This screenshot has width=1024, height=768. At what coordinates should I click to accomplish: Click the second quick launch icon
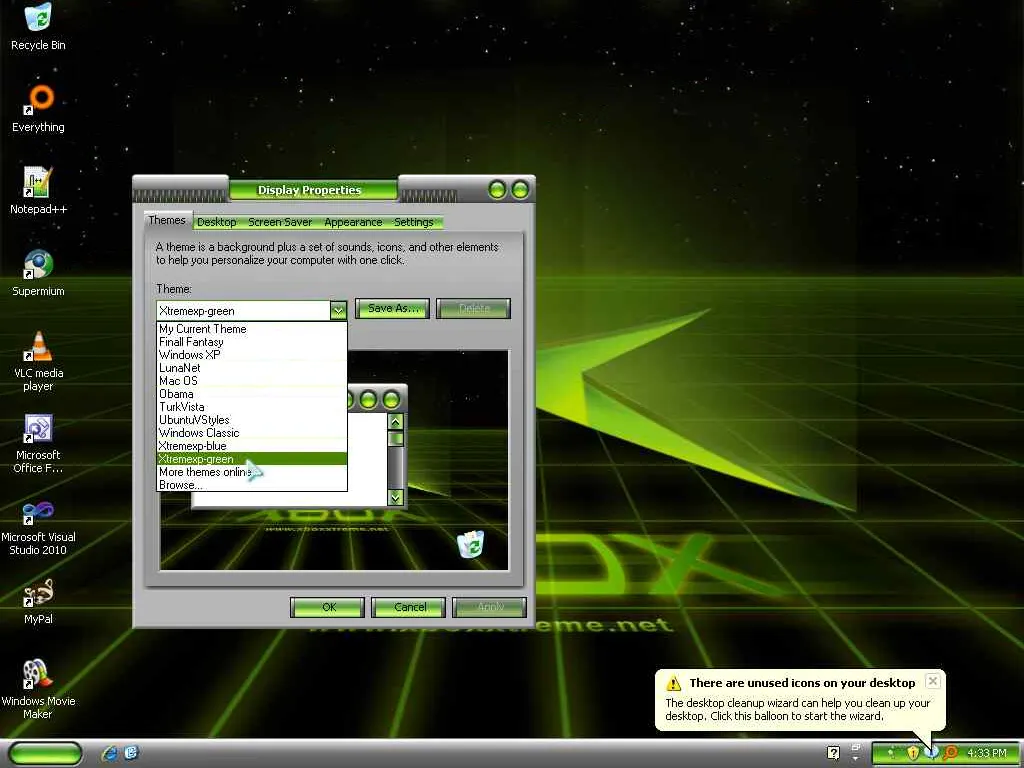131,753
